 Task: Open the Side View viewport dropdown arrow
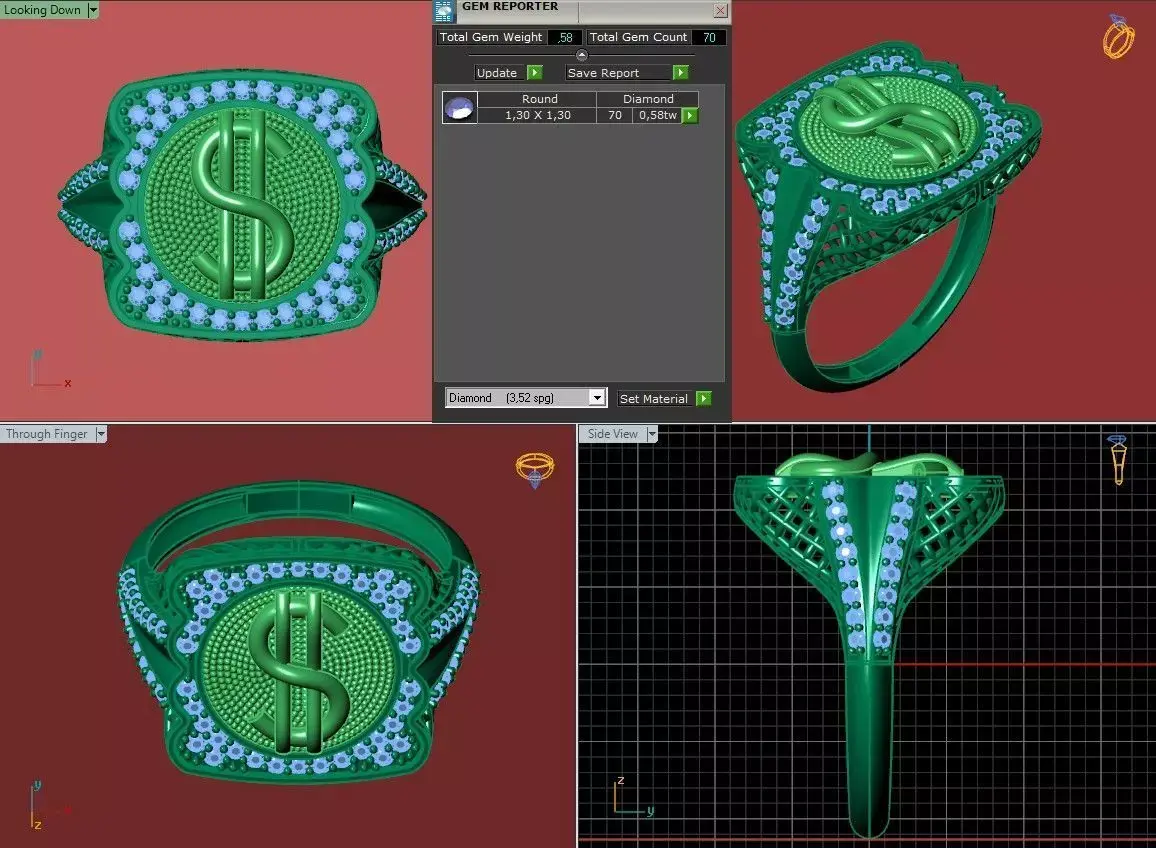coord(652,434)
